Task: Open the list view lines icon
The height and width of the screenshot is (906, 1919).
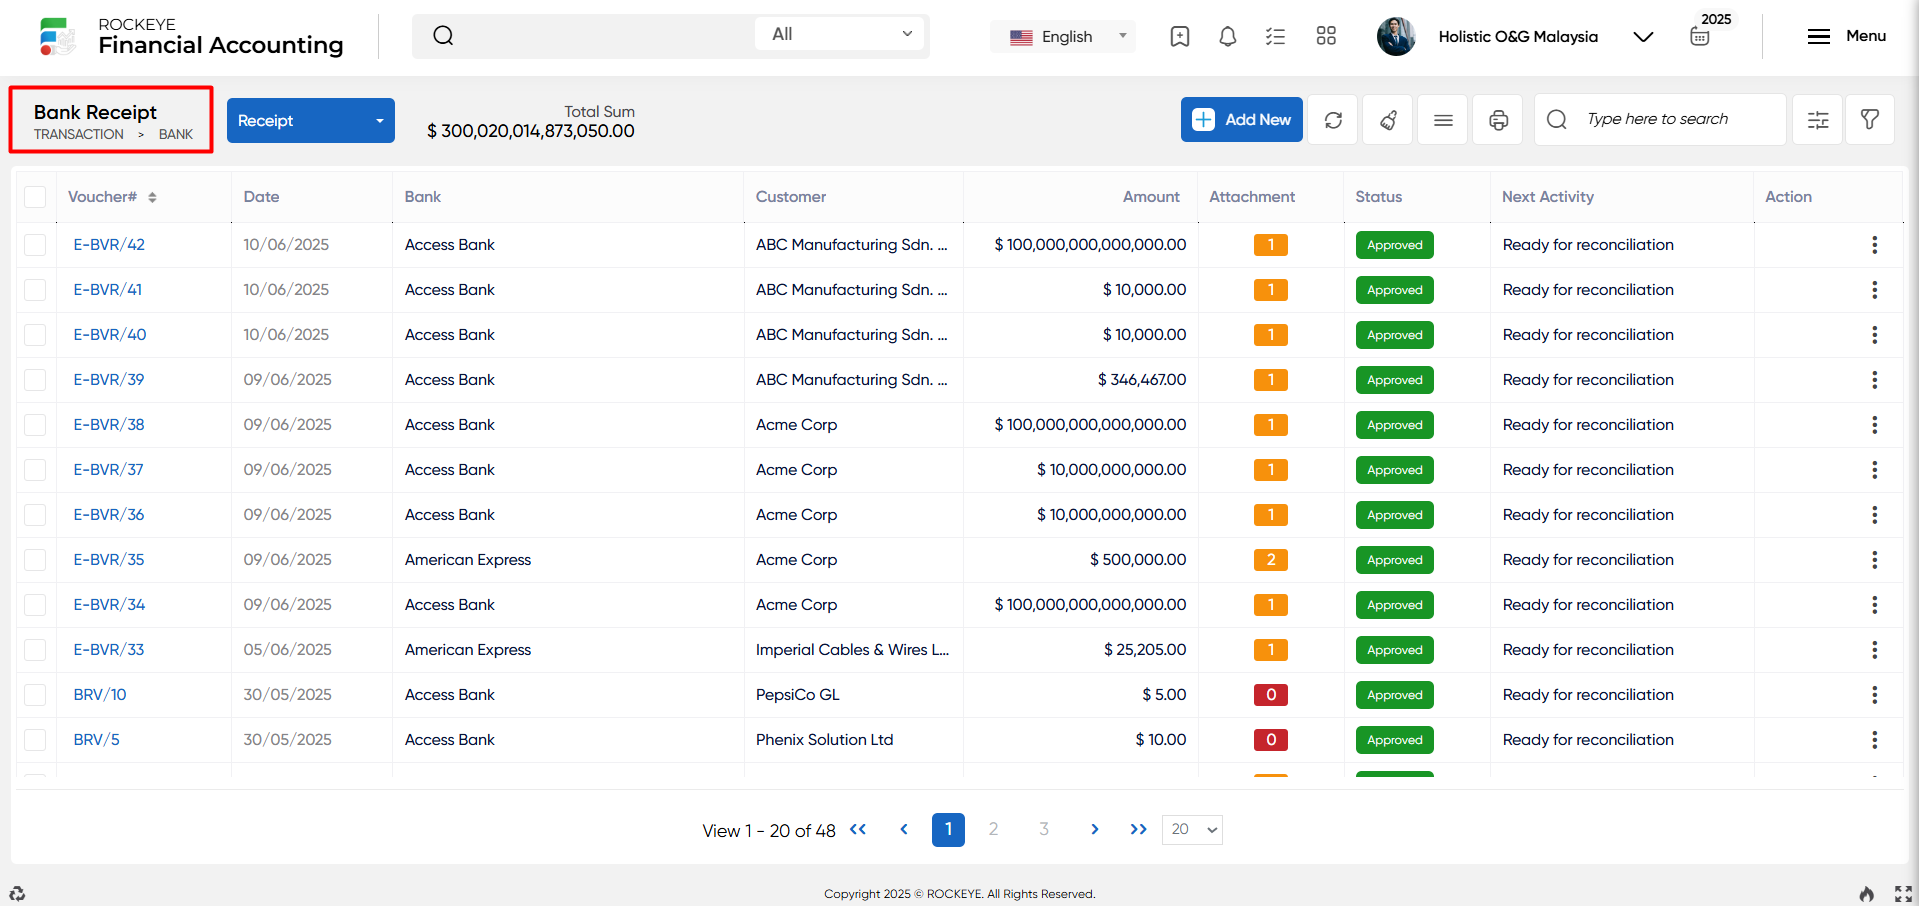Action: [1443, 120]
